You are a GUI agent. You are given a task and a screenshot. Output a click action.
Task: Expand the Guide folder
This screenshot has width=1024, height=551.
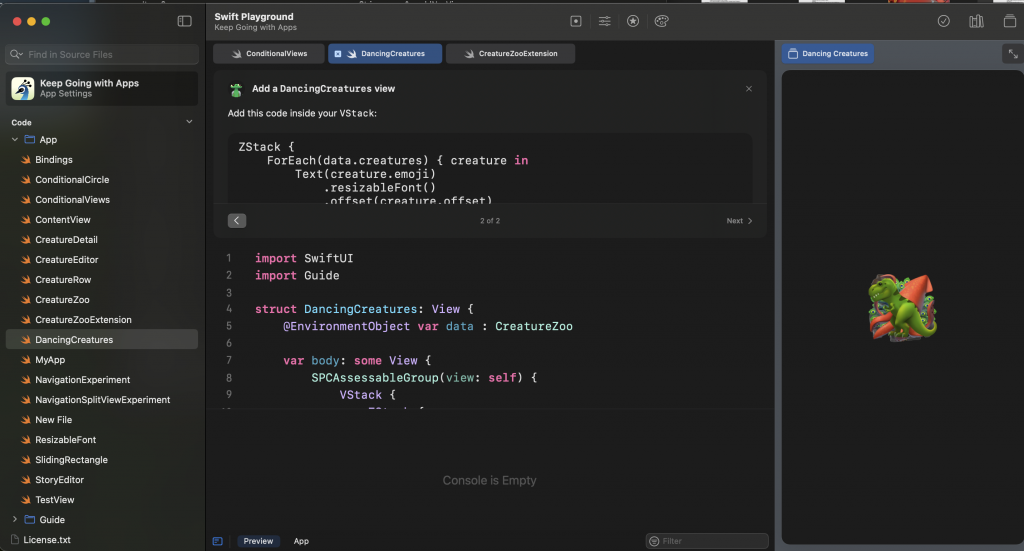coord(15,520)
